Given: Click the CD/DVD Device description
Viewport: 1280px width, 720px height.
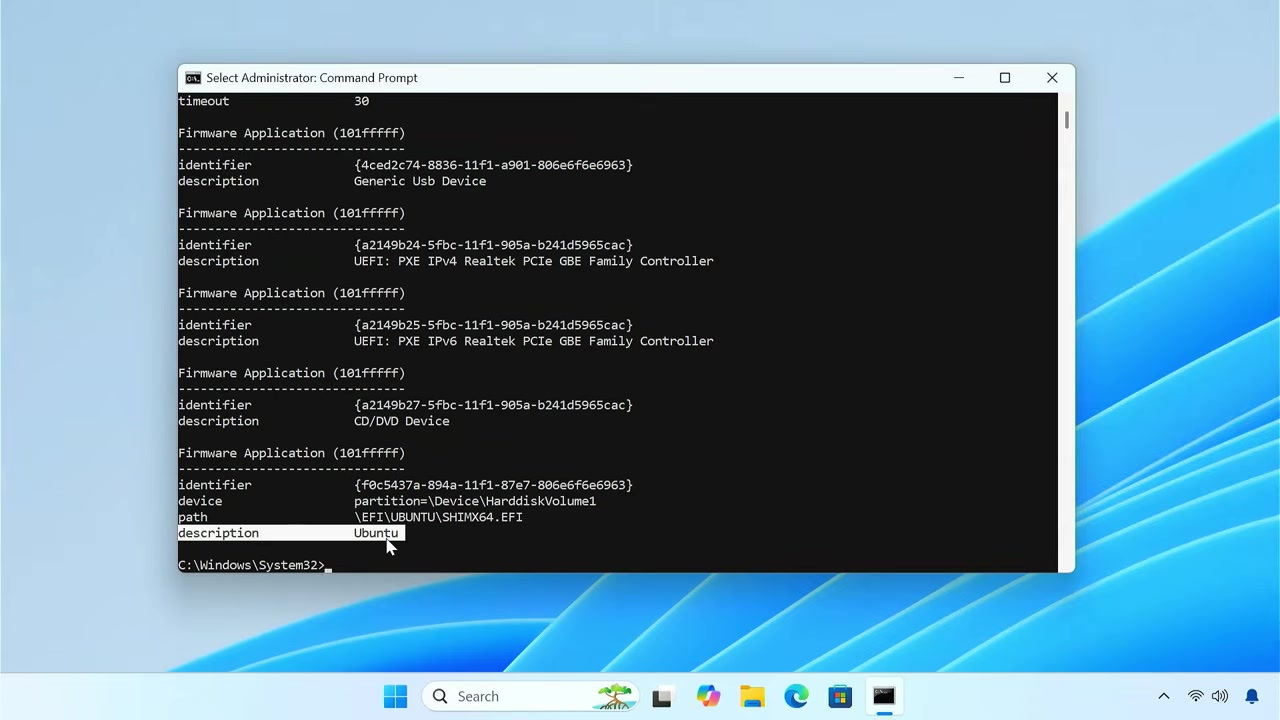Looking at the screenshot, I should (x=402, y=421).
